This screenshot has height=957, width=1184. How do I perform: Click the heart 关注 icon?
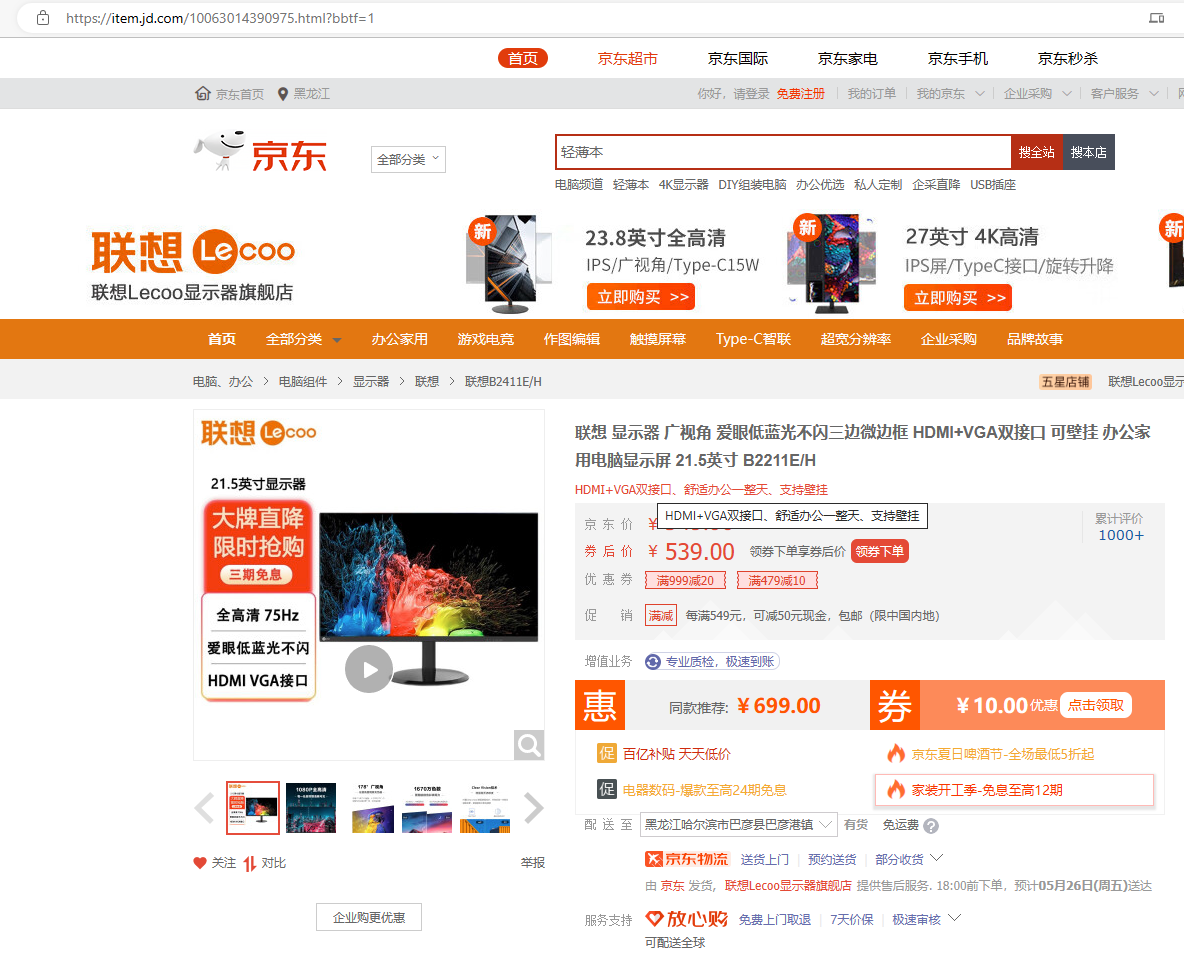point(200,863)
